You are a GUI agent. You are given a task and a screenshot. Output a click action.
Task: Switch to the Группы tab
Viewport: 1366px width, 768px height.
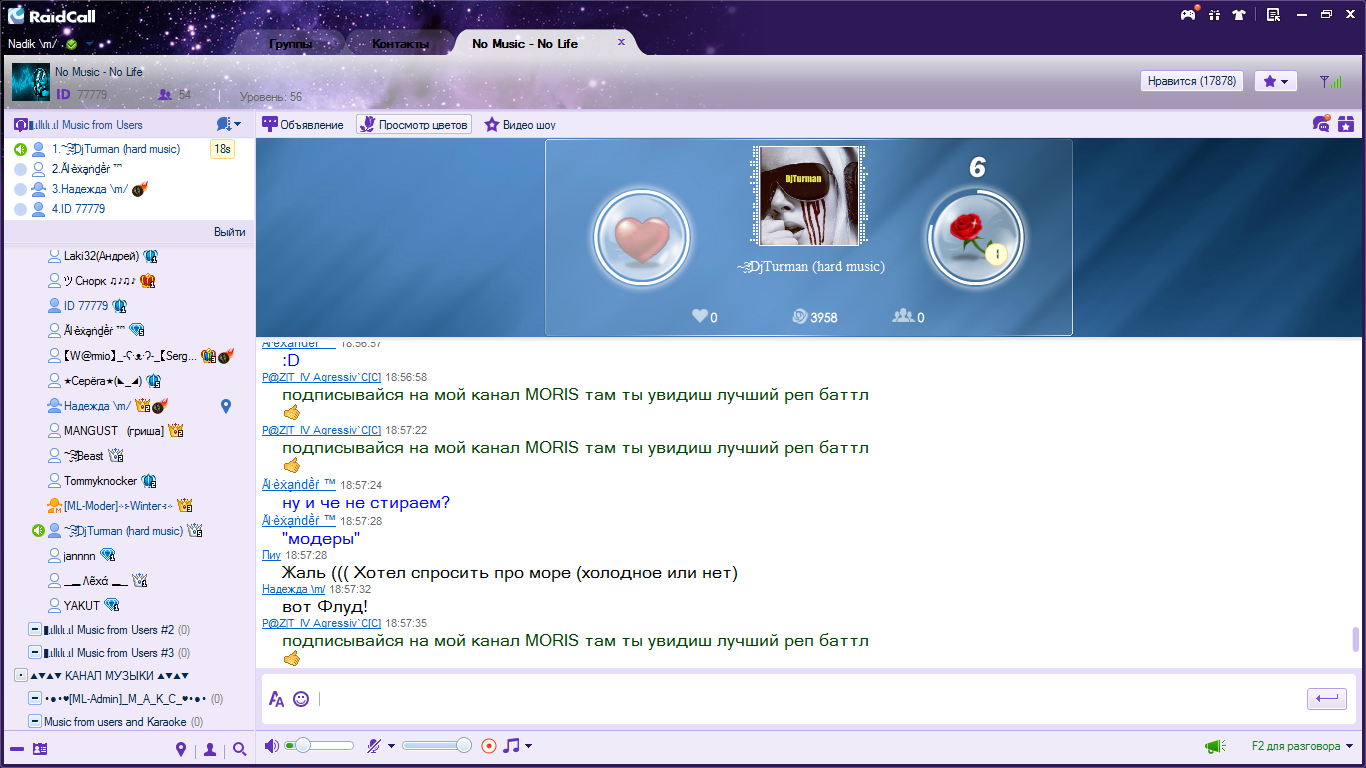(x=291, y=44)
